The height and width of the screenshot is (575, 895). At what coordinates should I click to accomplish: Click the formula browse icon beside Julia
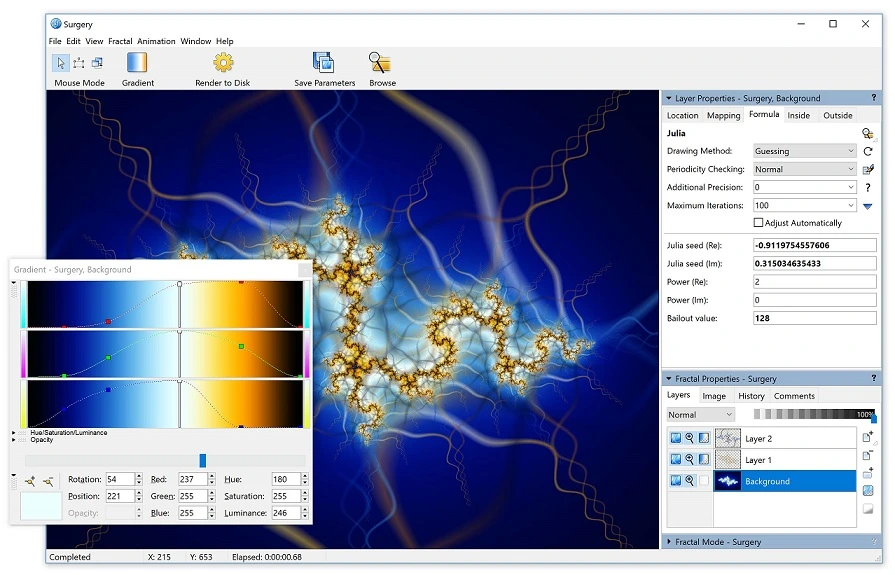coord(868,134)
